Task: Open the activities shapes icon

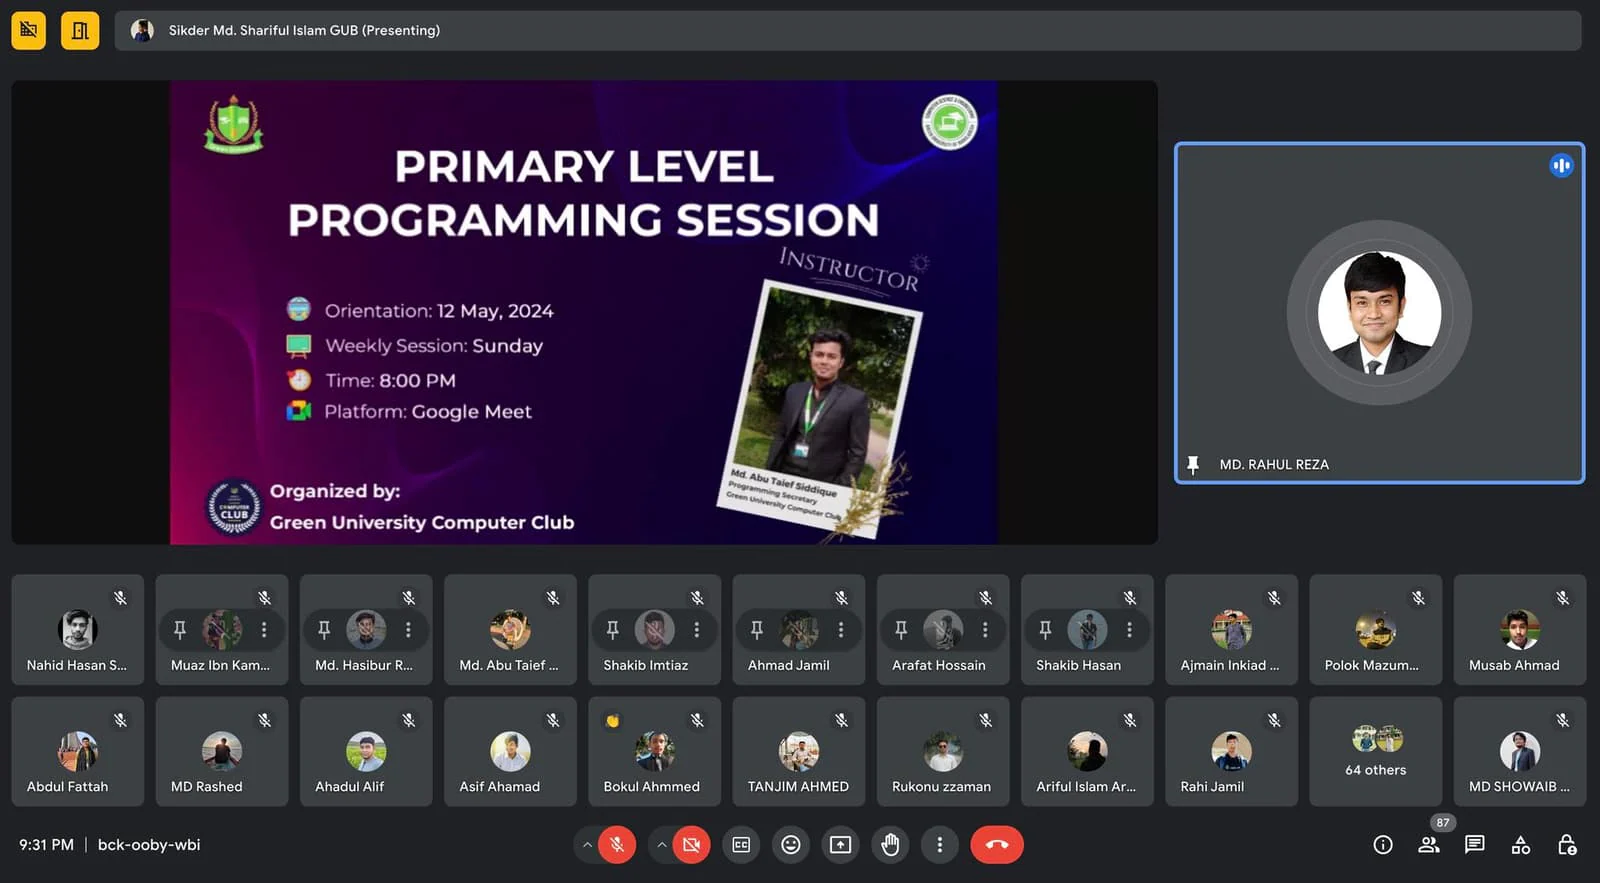Action: pyautogui.click(x=1521, y=845)
